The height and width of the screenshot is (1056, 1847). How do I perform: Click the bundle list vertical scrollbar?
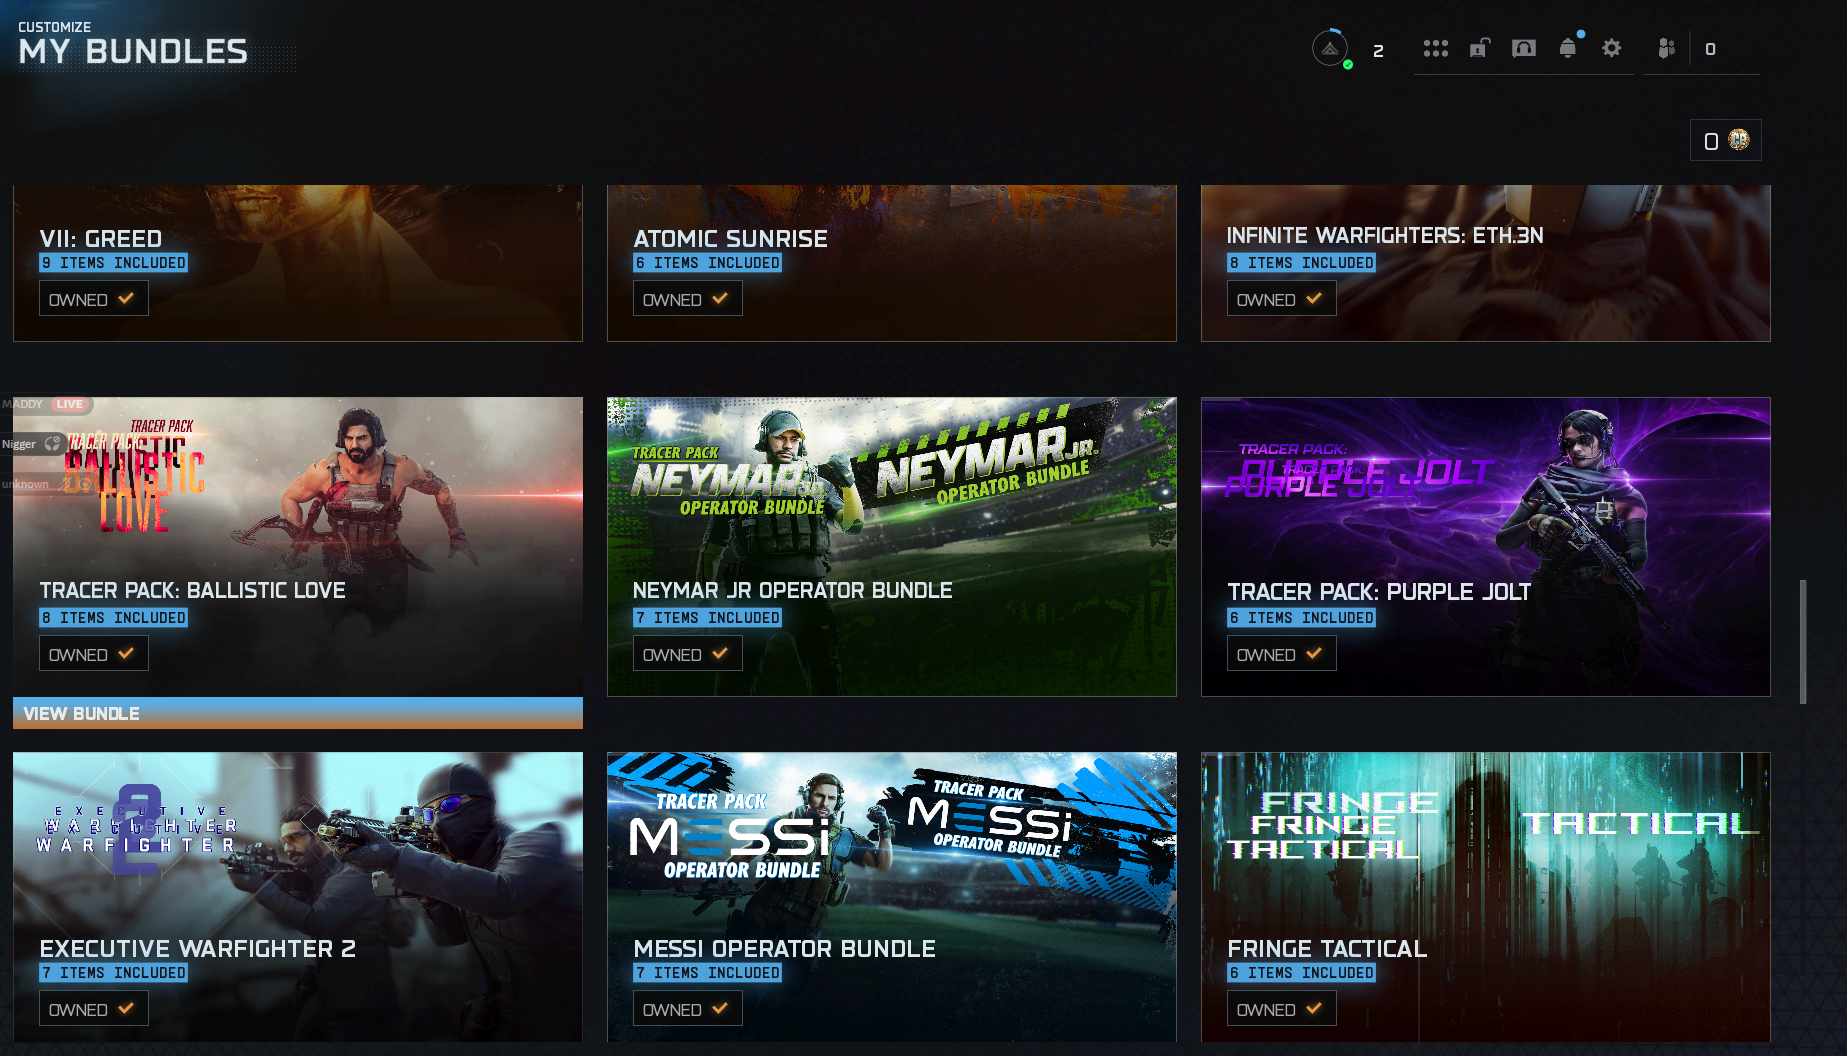coord(1803,641)
